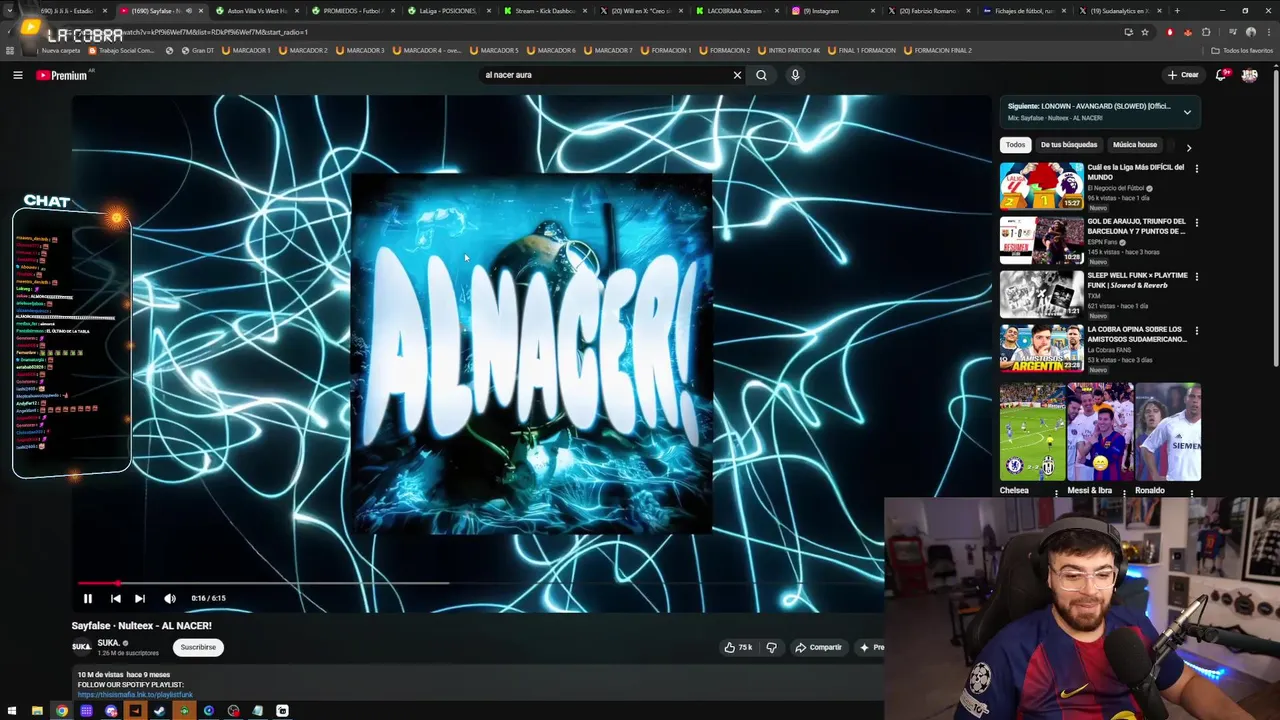The width and height of the screenshot is (1280, 720).
Task: Open a new browser tab
Action: [1177, 11]
